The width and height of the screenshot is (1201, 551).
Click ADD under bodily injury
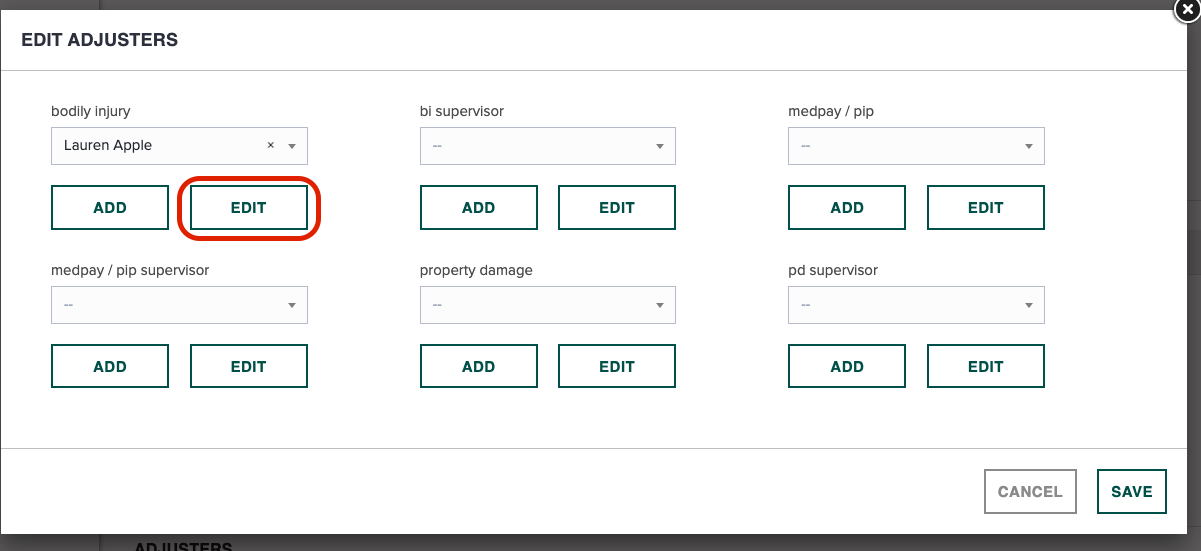pyautogui.click(x=110, y=208)
